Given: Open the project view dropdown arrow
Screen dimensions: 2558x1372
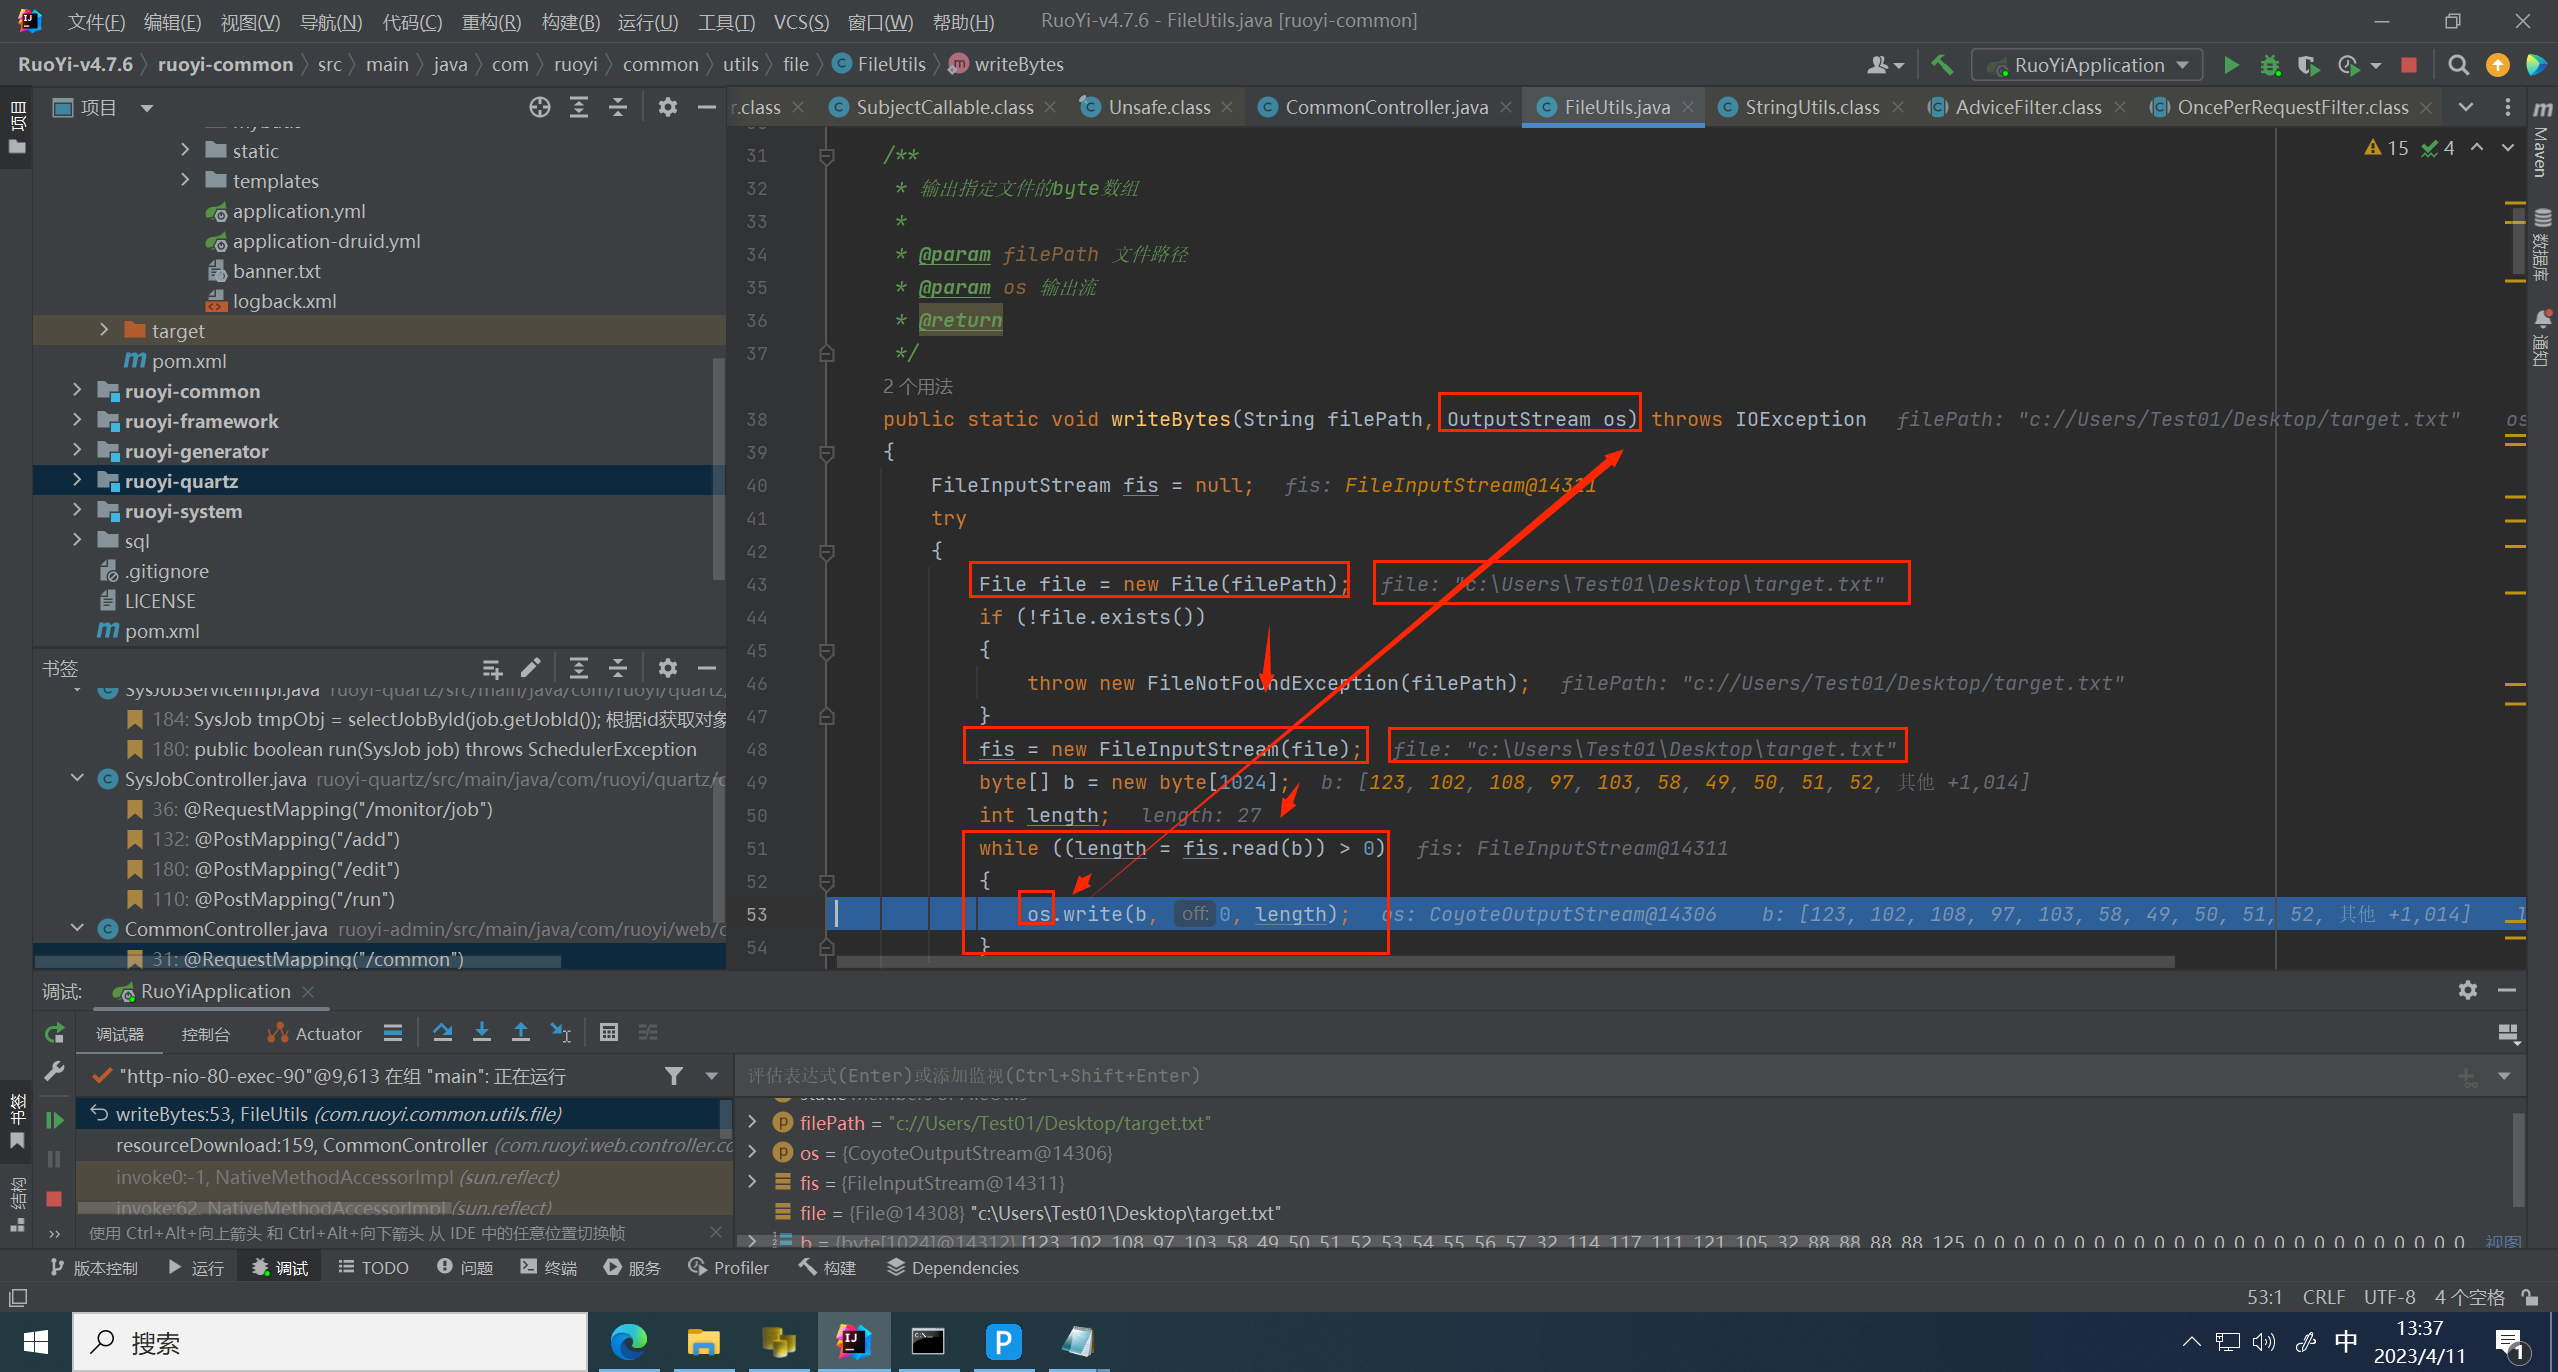Looking at the screenshot, I should tap(147, 108).
